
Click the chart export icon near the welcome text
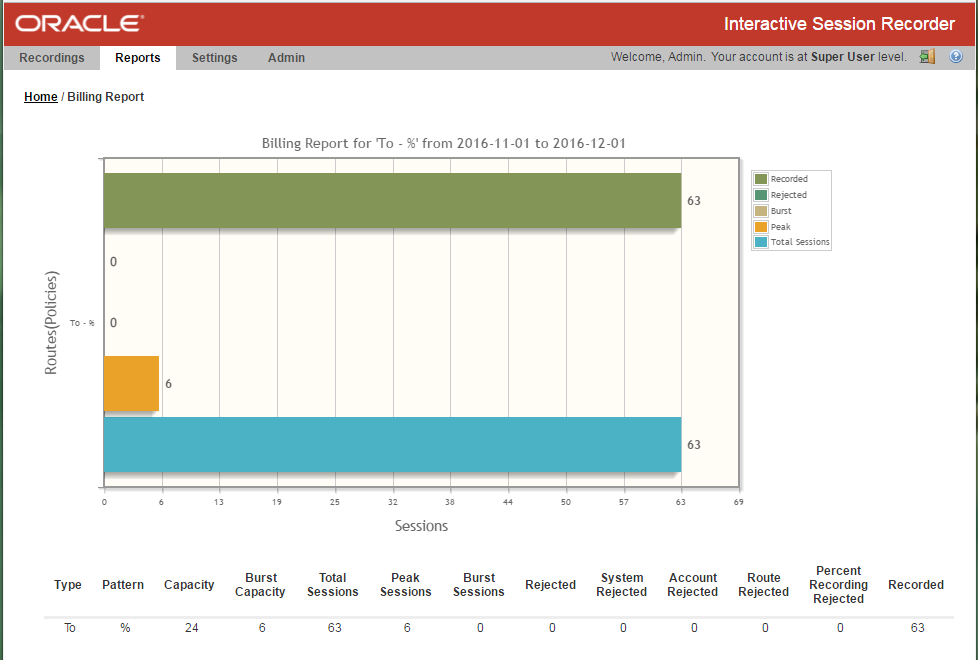click(x=926, y=57)
